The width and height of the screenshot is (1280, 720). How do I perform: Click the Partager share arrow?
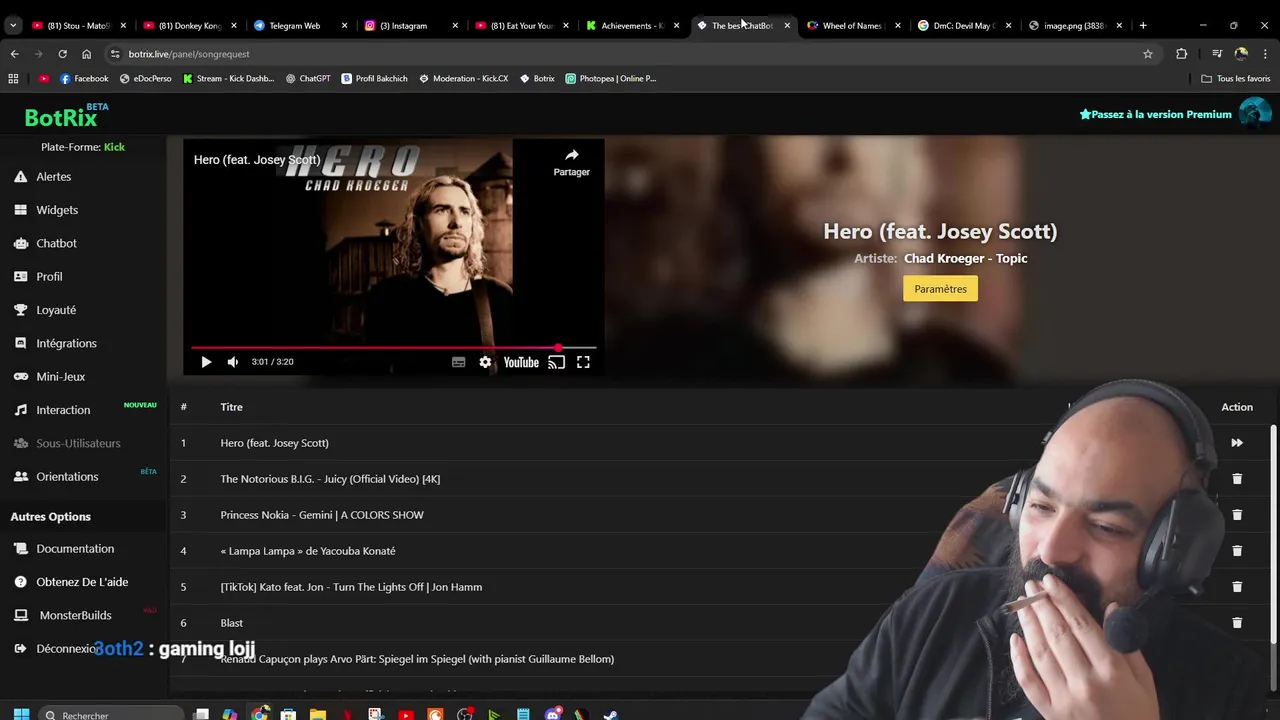pyautogui.click(x=572, y=162)
